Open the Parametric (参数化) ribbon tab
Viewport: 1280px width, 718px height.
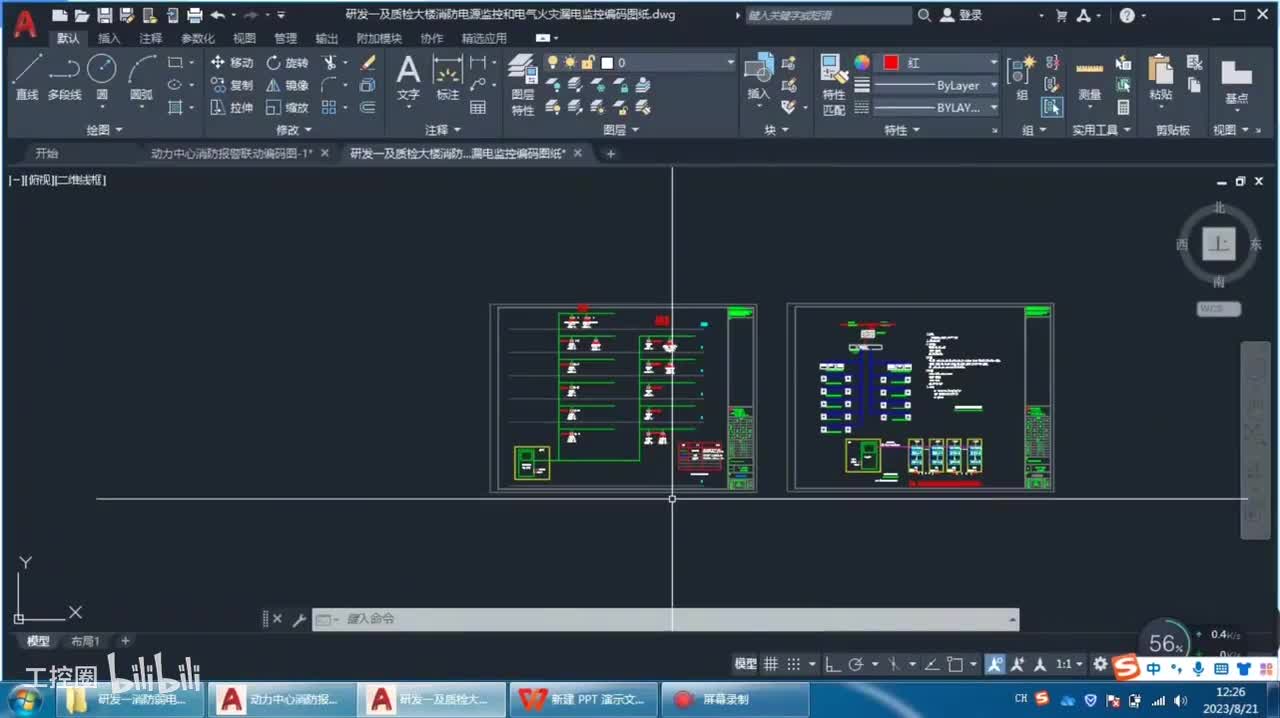point(197,38)
